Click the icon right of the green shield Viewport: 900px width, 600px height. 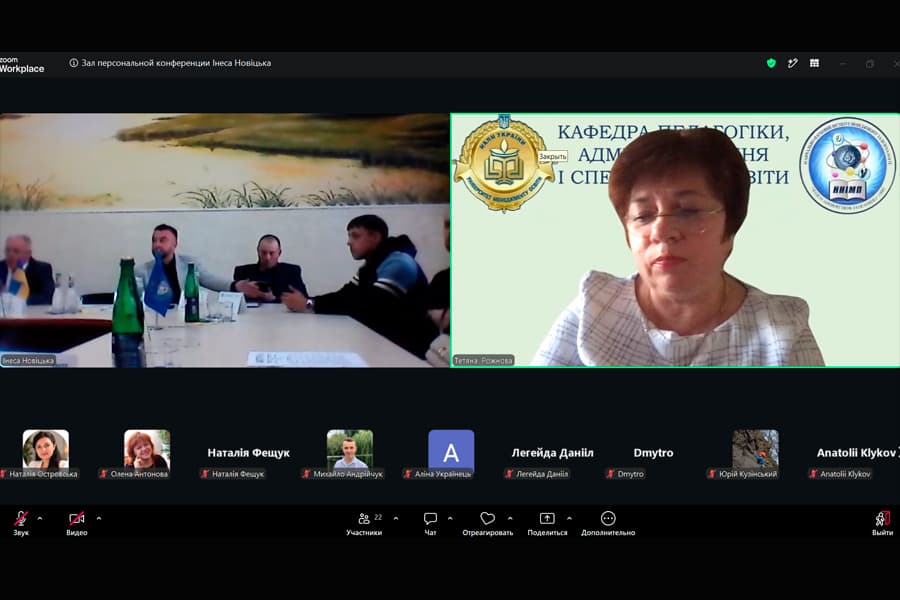point(793,63)
